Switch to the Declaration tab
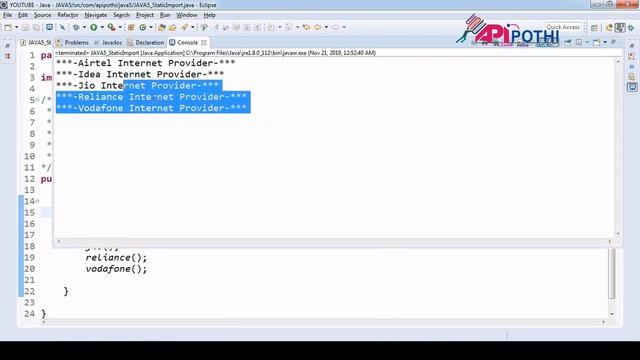 tap(145, 42)
